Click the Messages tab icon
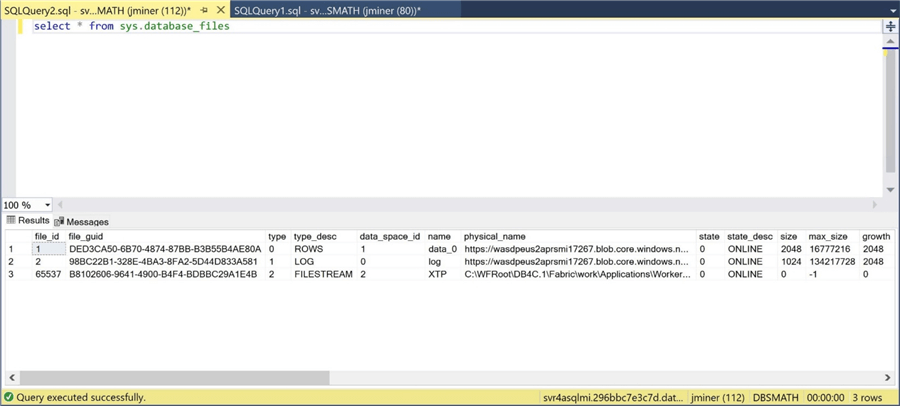This screenshot has height=406, width=900. click(x=59, y=222)
